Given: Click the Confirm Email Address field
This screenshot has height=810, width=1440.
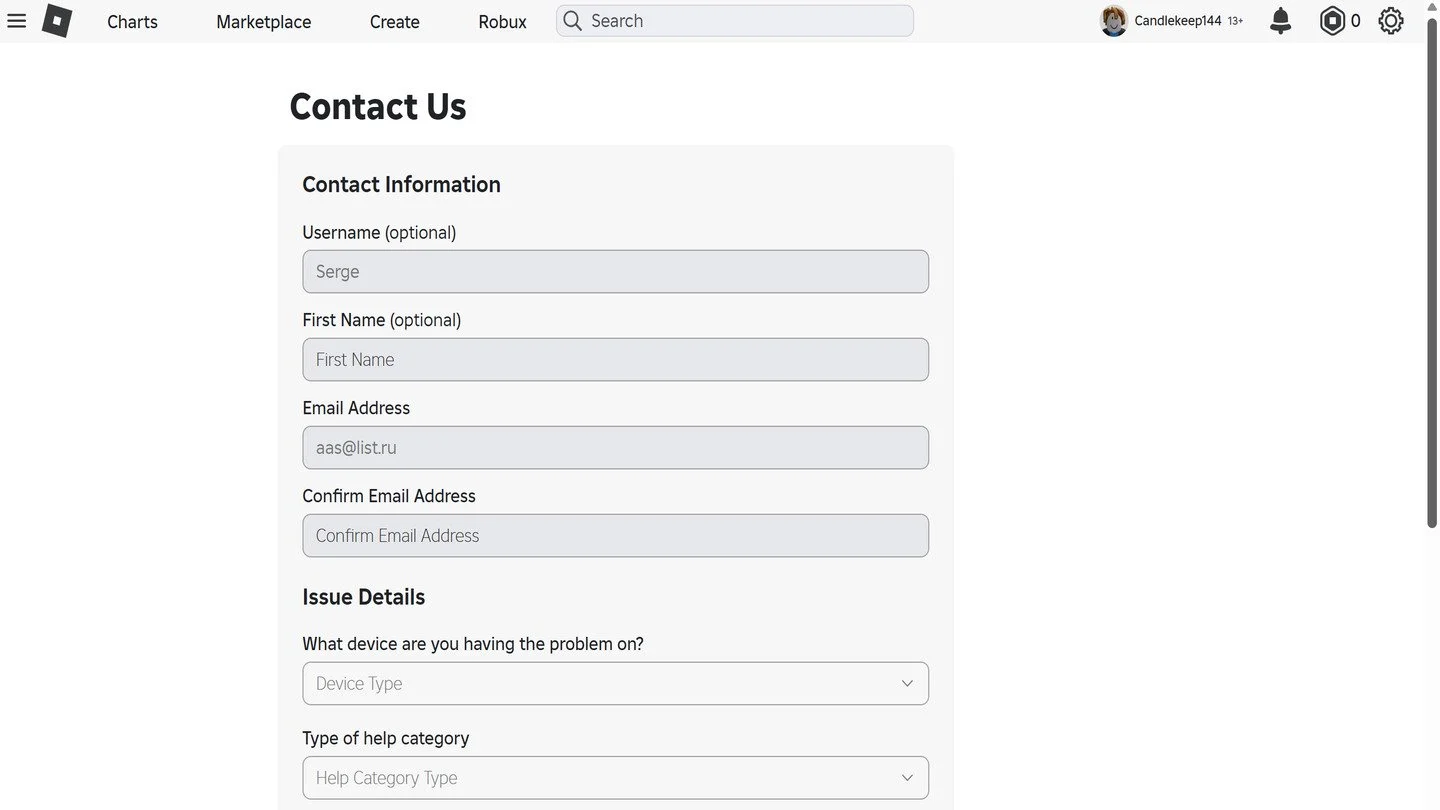Looking at the screenshot, I should tap(615, 535).
